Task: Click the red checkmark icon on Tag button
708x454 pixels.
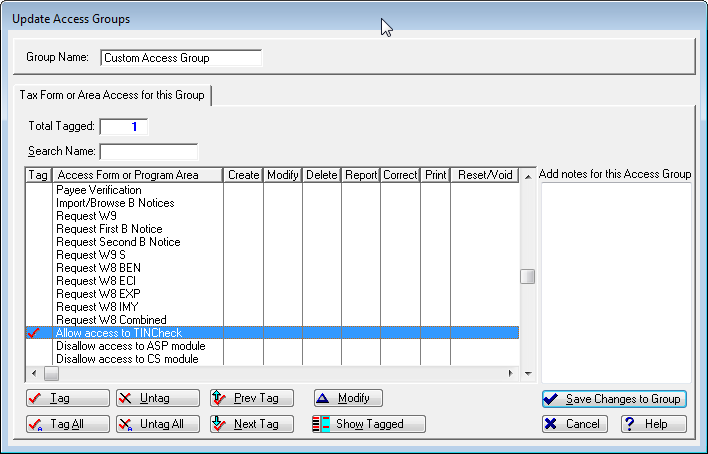Action: click(35, 398)
